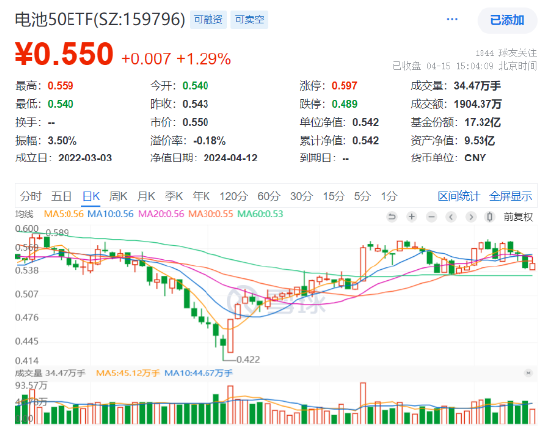This screenshot has width=550, height=427.
Task: Click the 成交额 1904.37万 value
Action: click(x=477, y=104)
